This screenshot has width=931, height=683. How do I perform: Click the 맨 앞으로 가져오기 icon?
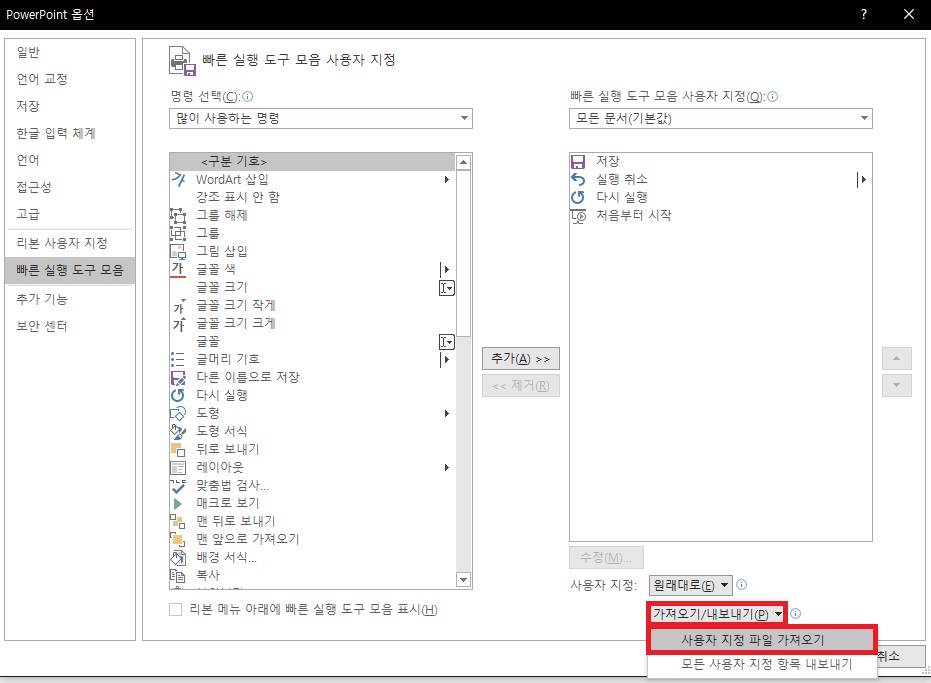pyautogui.click(x=178, y=539)
